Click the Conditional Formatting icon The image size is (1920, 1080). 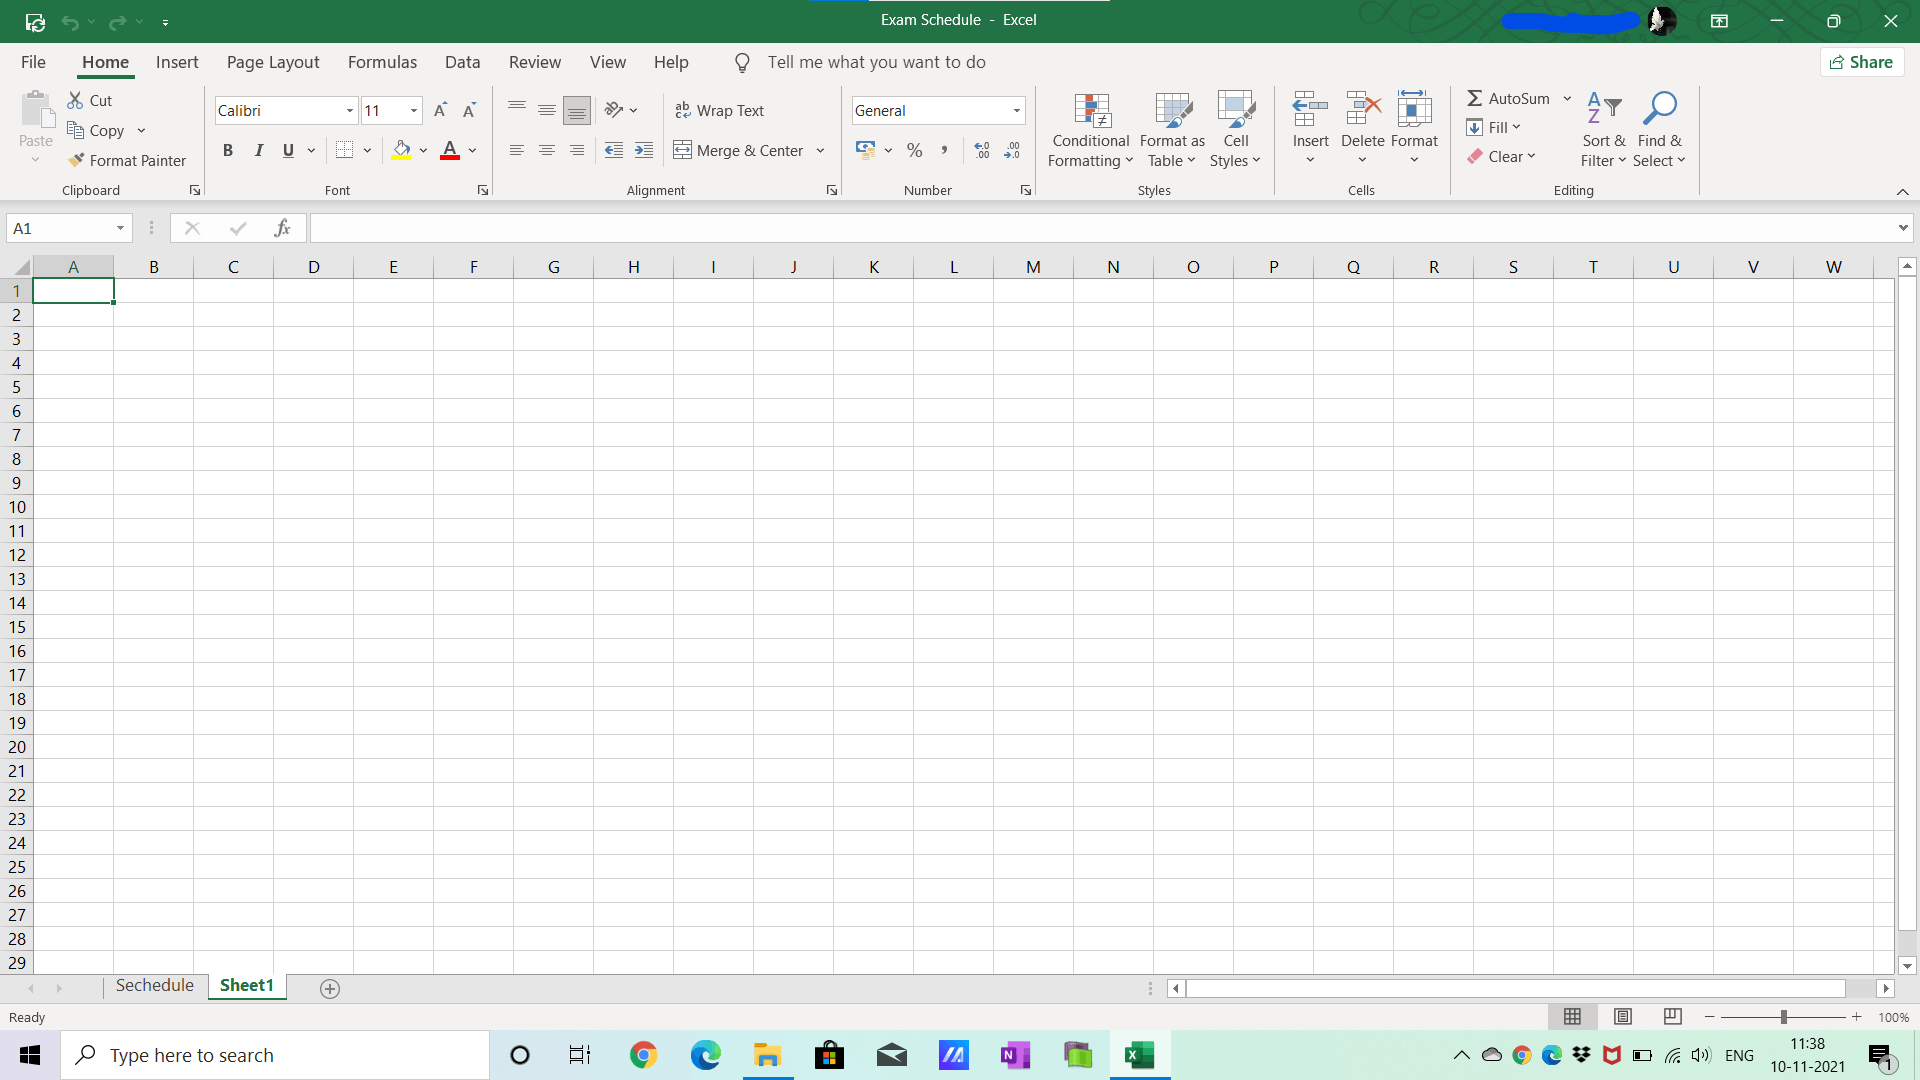tap(1091, 111)
